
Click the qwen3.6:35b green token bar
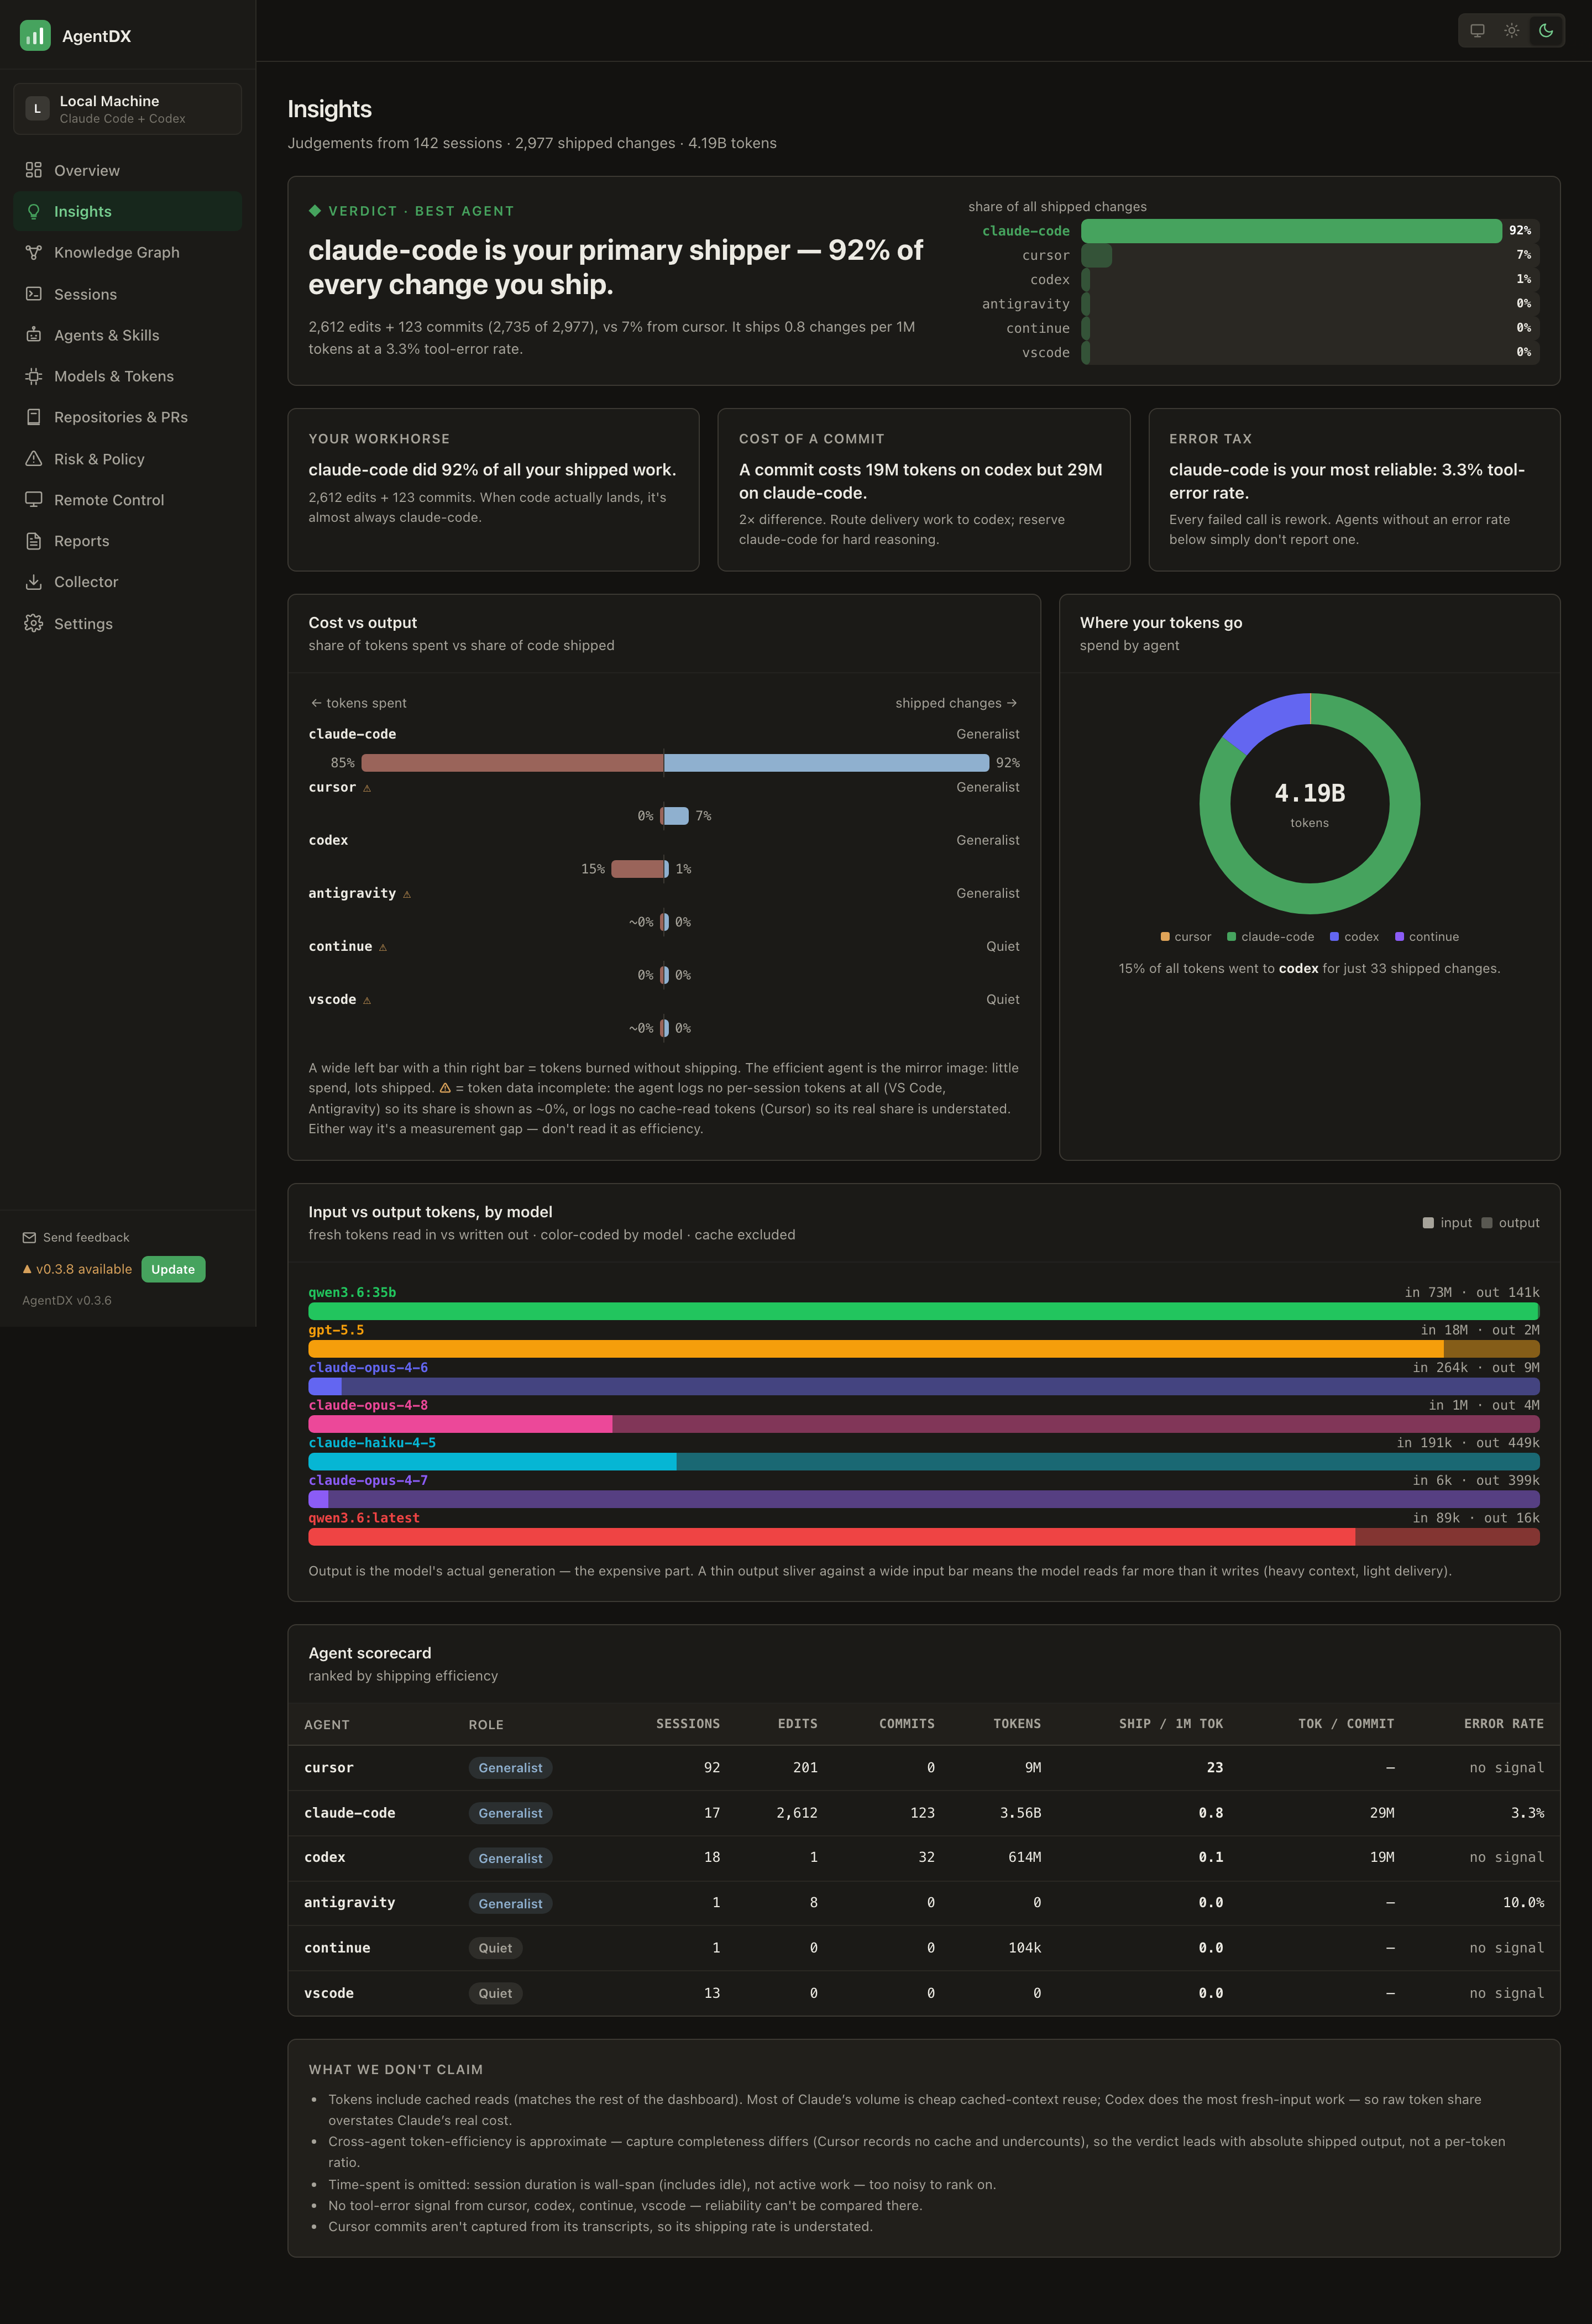(923, 1311)
